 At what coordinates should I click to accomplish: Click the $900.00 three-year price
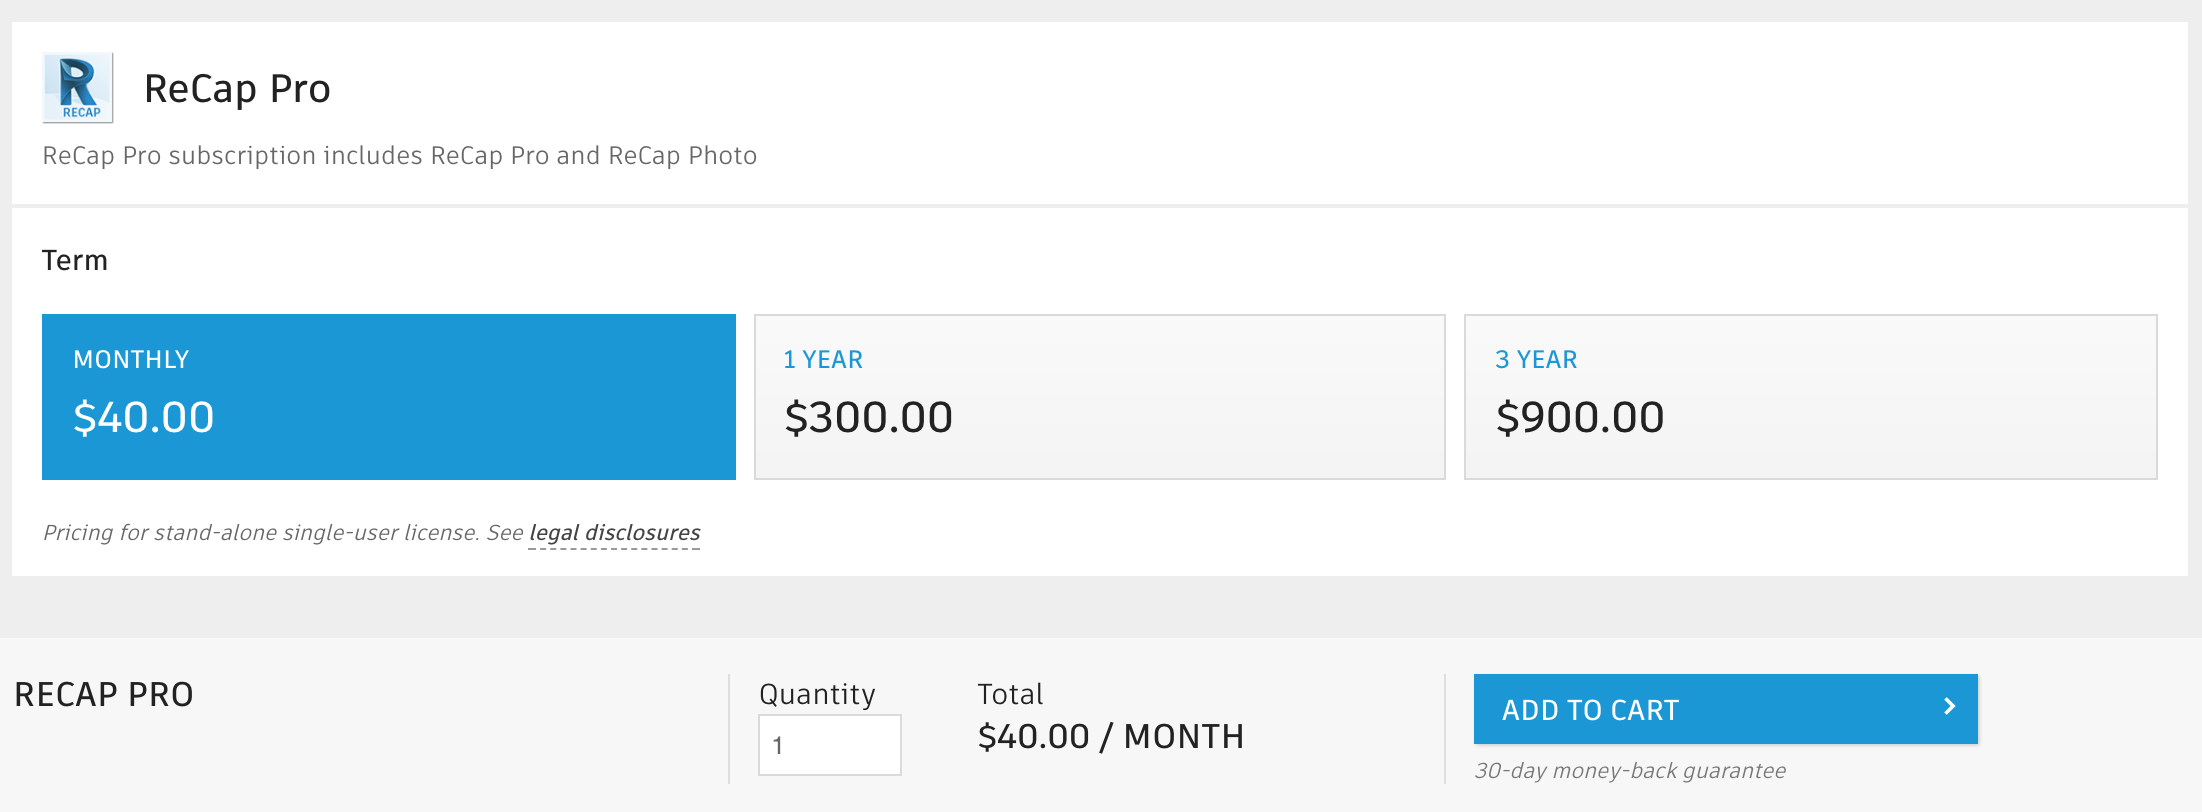(x=1579, y=417)
